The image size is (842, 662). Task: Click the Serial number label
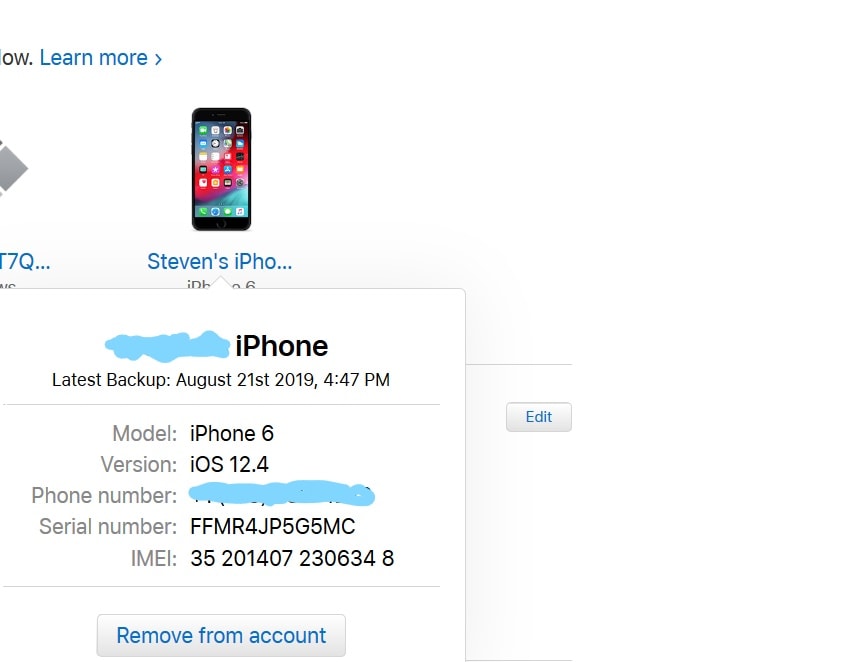(108, 527)
